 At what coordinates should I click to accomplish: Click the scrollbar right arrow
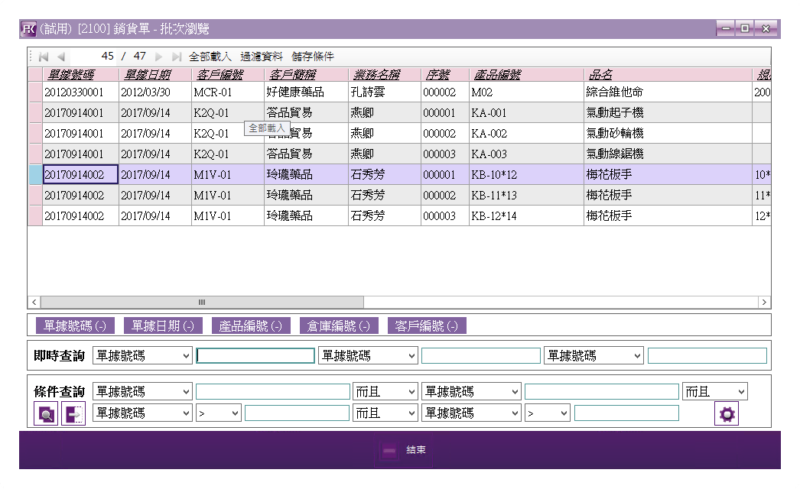click(764, 302)
